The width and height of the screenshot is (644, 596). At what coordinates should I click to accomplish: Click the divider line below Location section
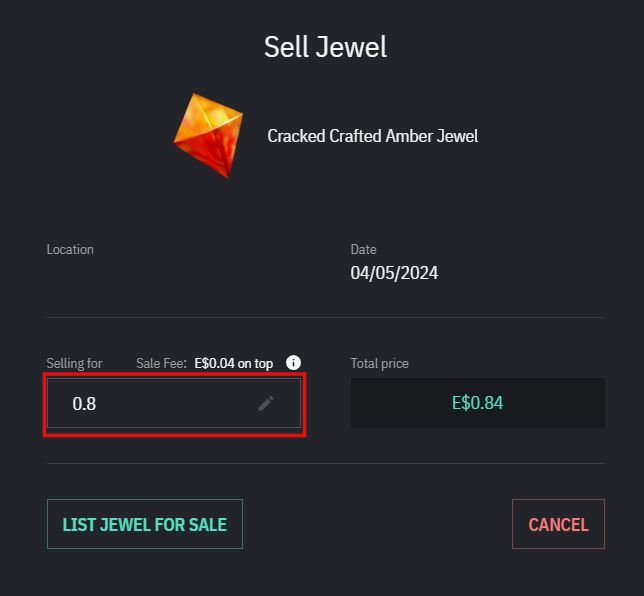(326, 317)
